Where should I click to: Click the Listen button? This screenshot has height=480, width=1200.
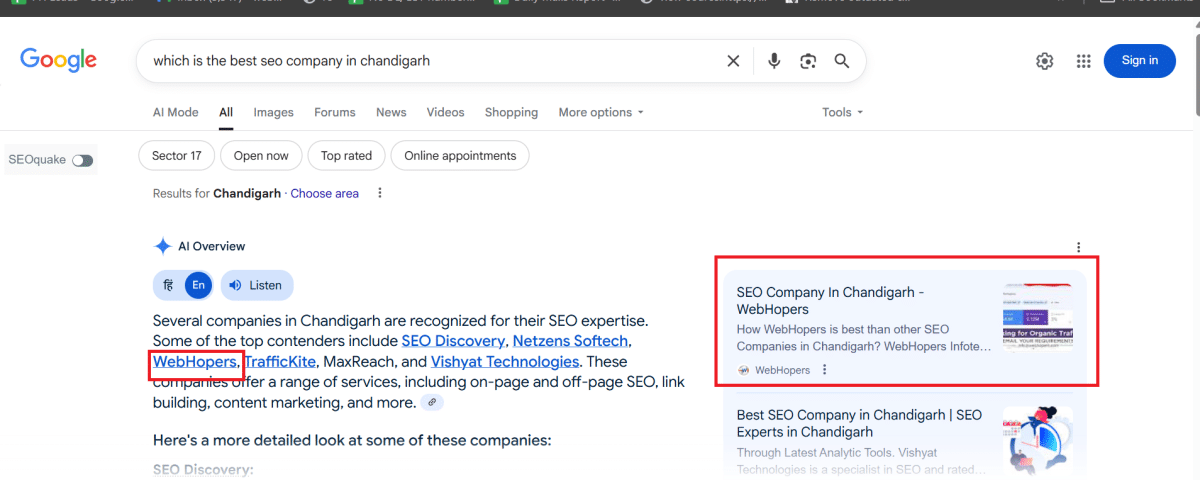click(257, 285)
